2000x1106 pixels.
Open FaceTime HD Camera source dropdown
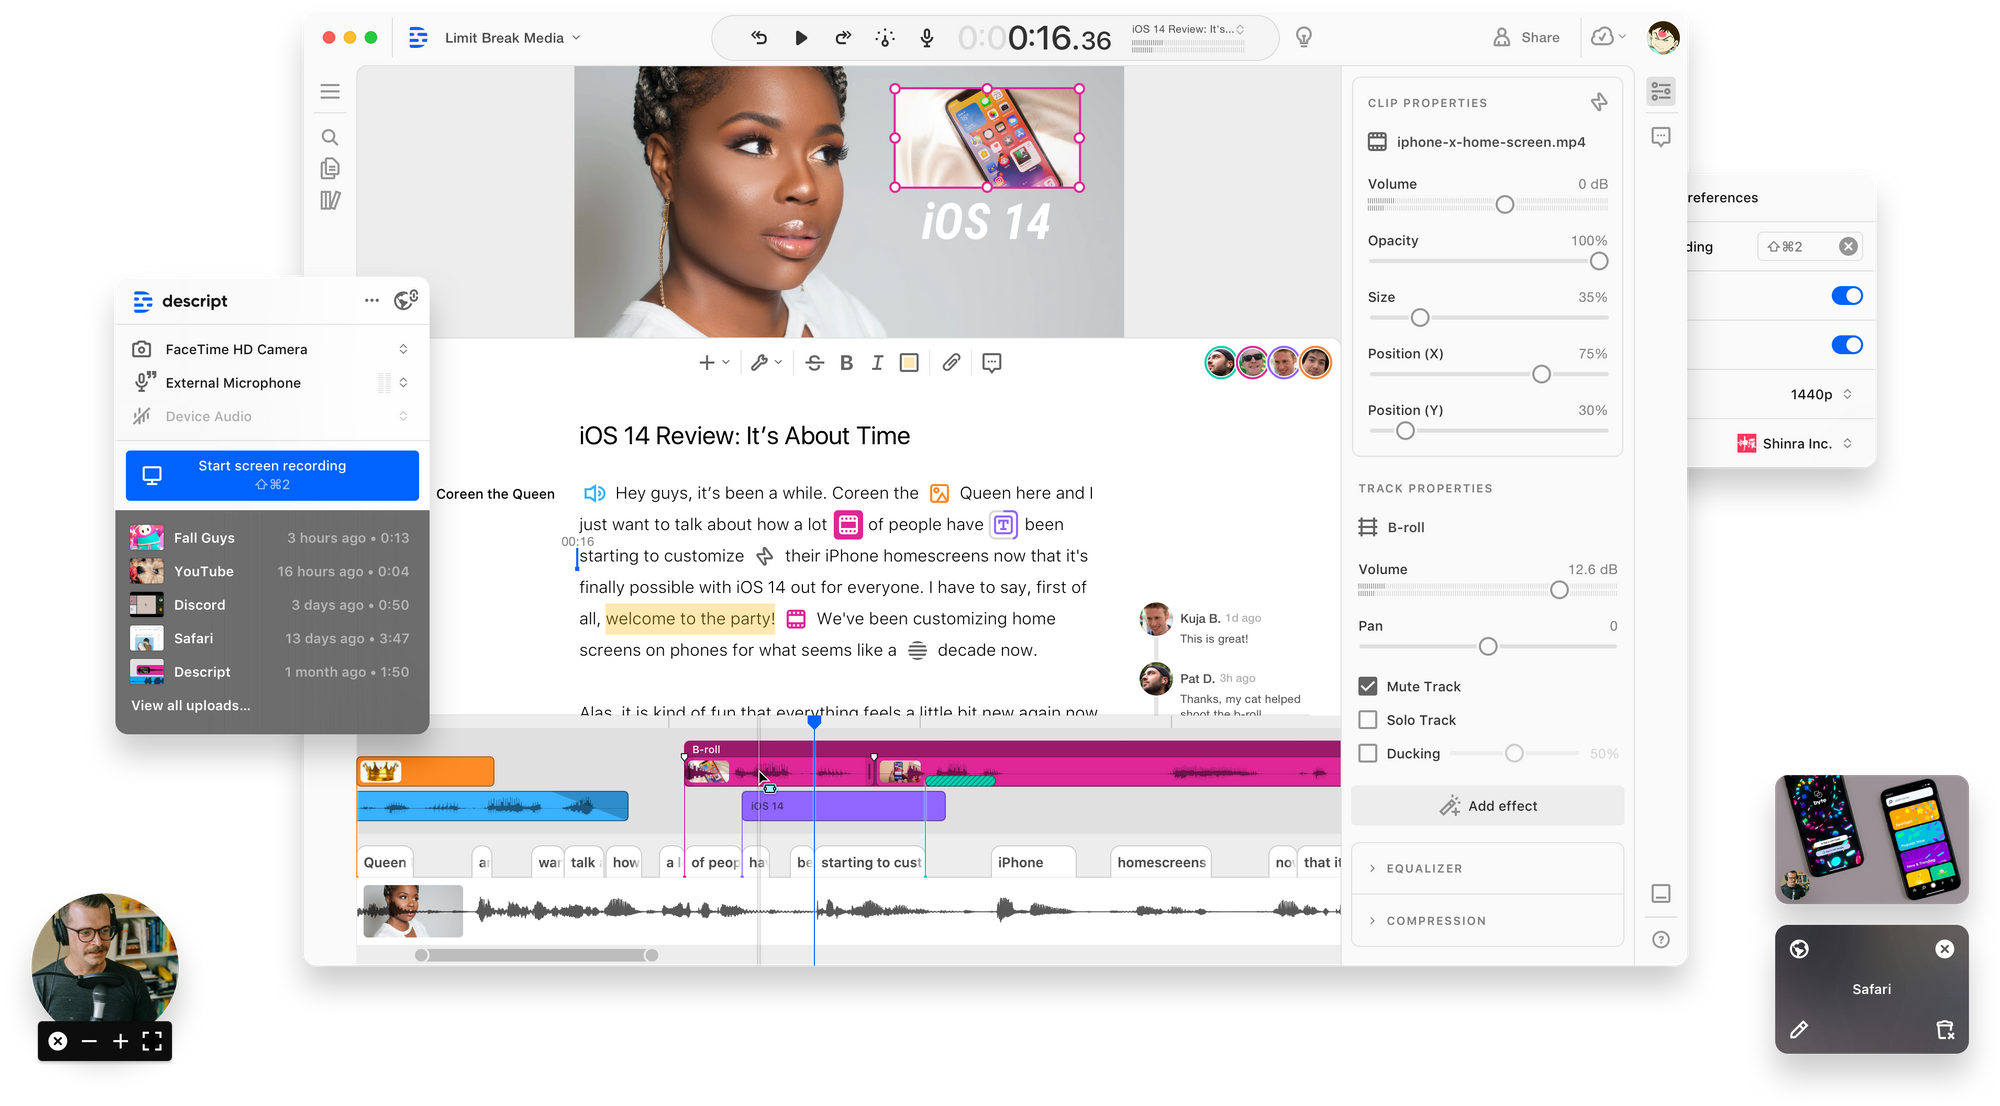coord(403,349)
